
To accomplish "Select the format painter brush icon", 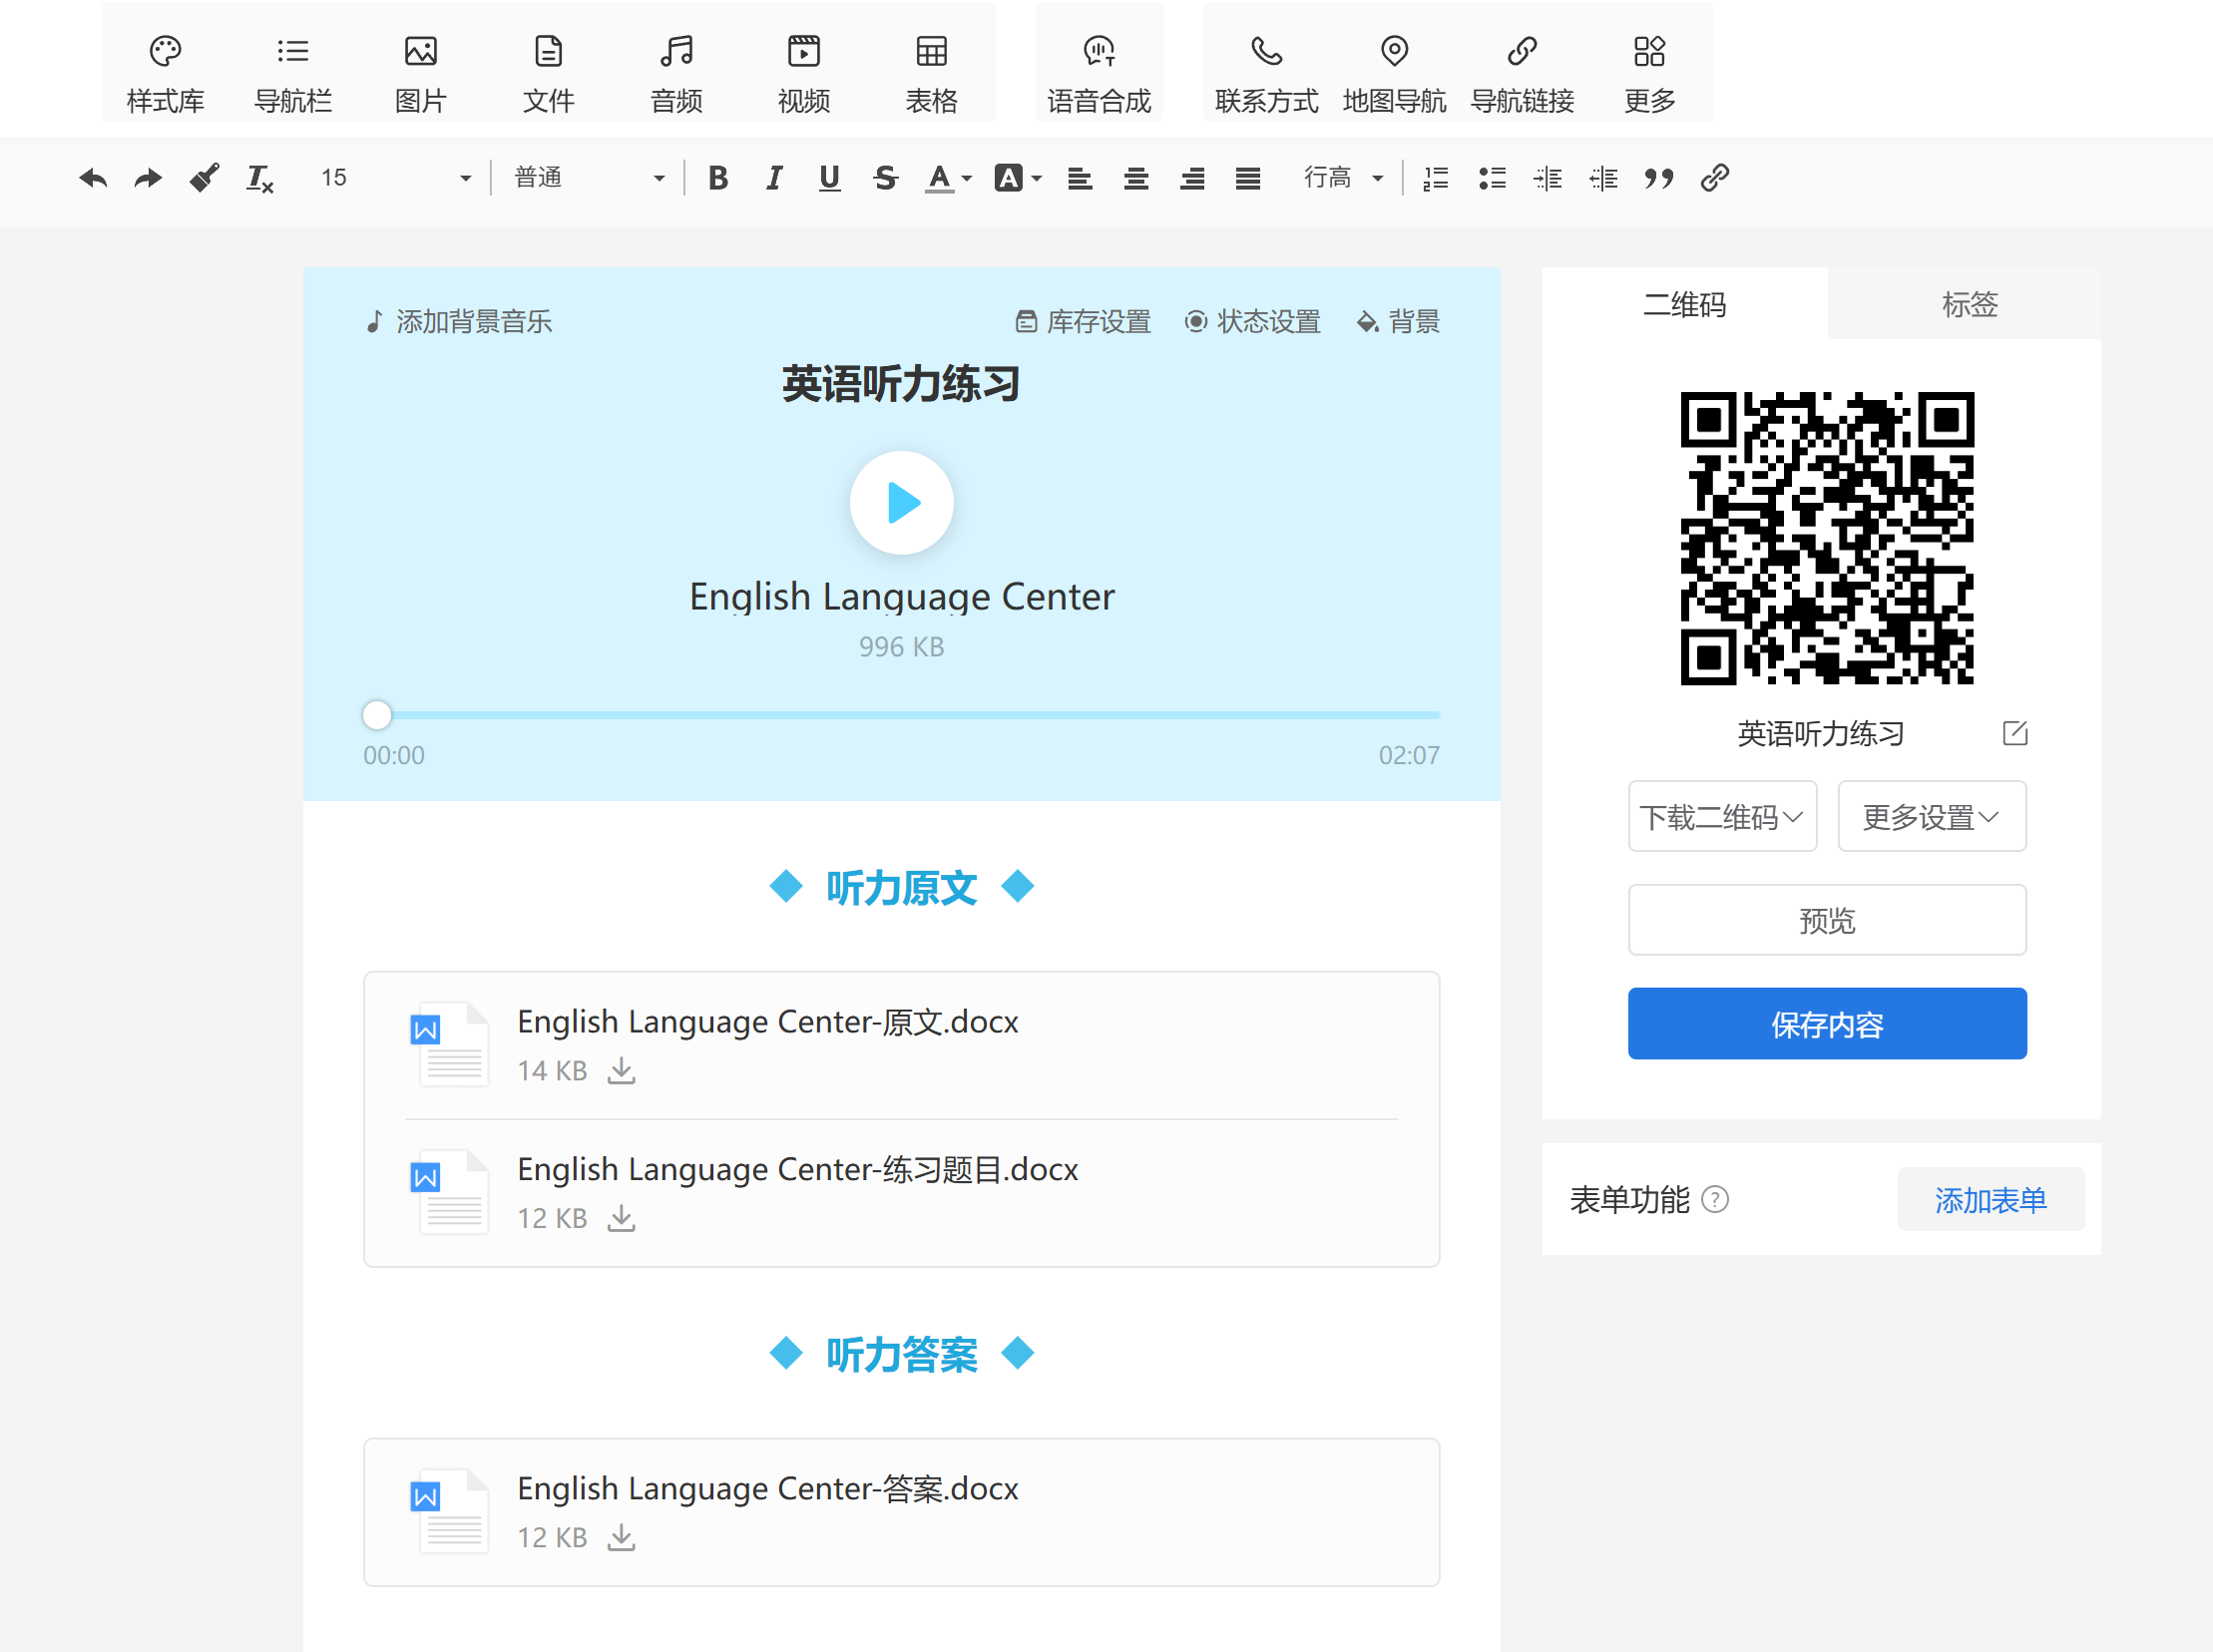I will pyautogui.click(x=204, y=178).
